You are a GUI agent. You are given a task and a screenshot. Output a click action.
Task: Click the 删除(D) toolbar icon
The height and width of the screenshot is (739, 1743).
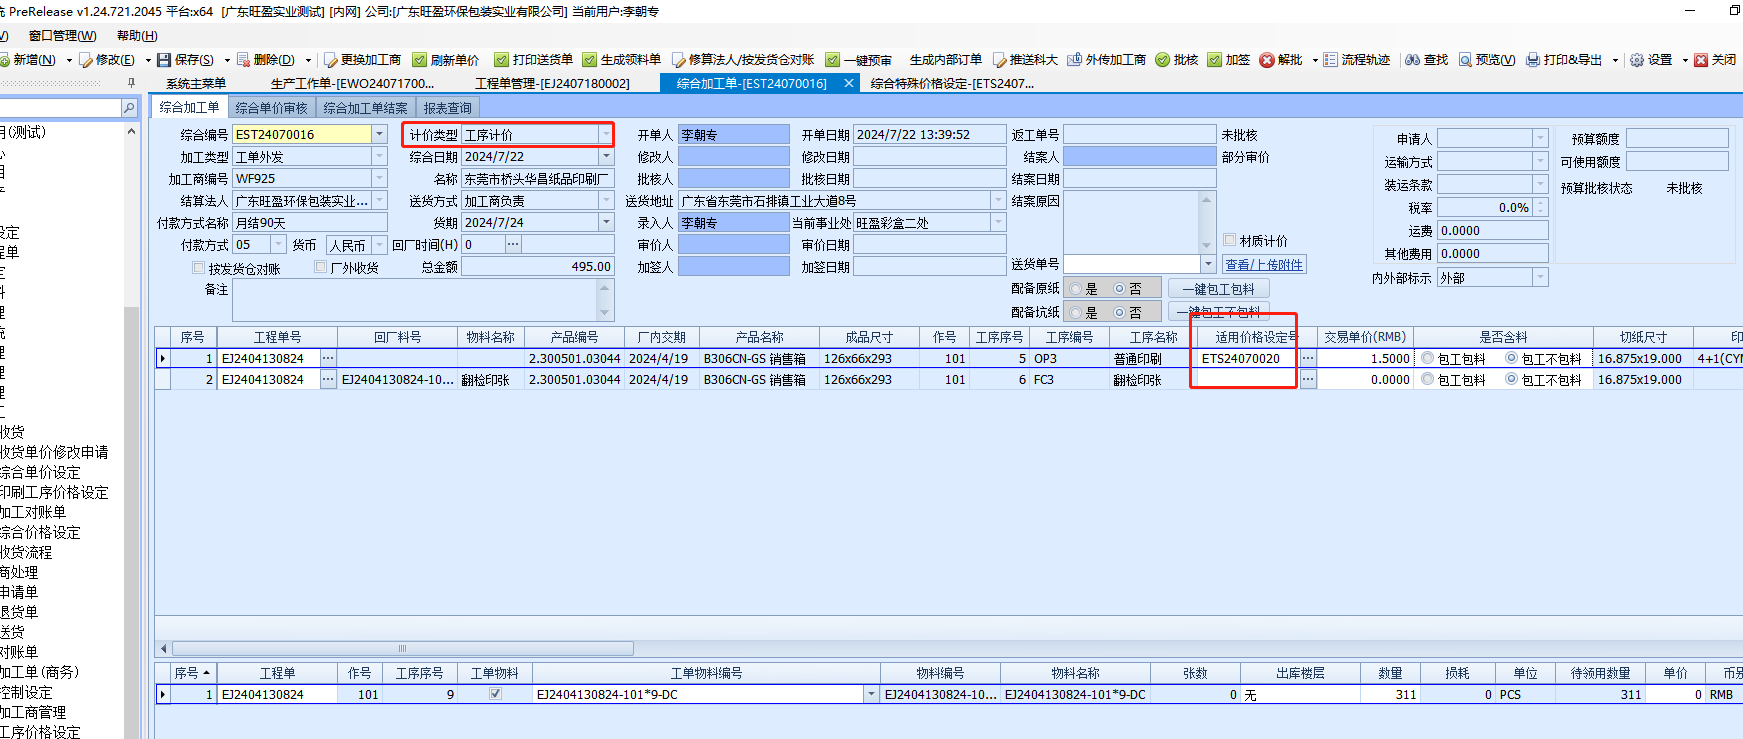243,60
